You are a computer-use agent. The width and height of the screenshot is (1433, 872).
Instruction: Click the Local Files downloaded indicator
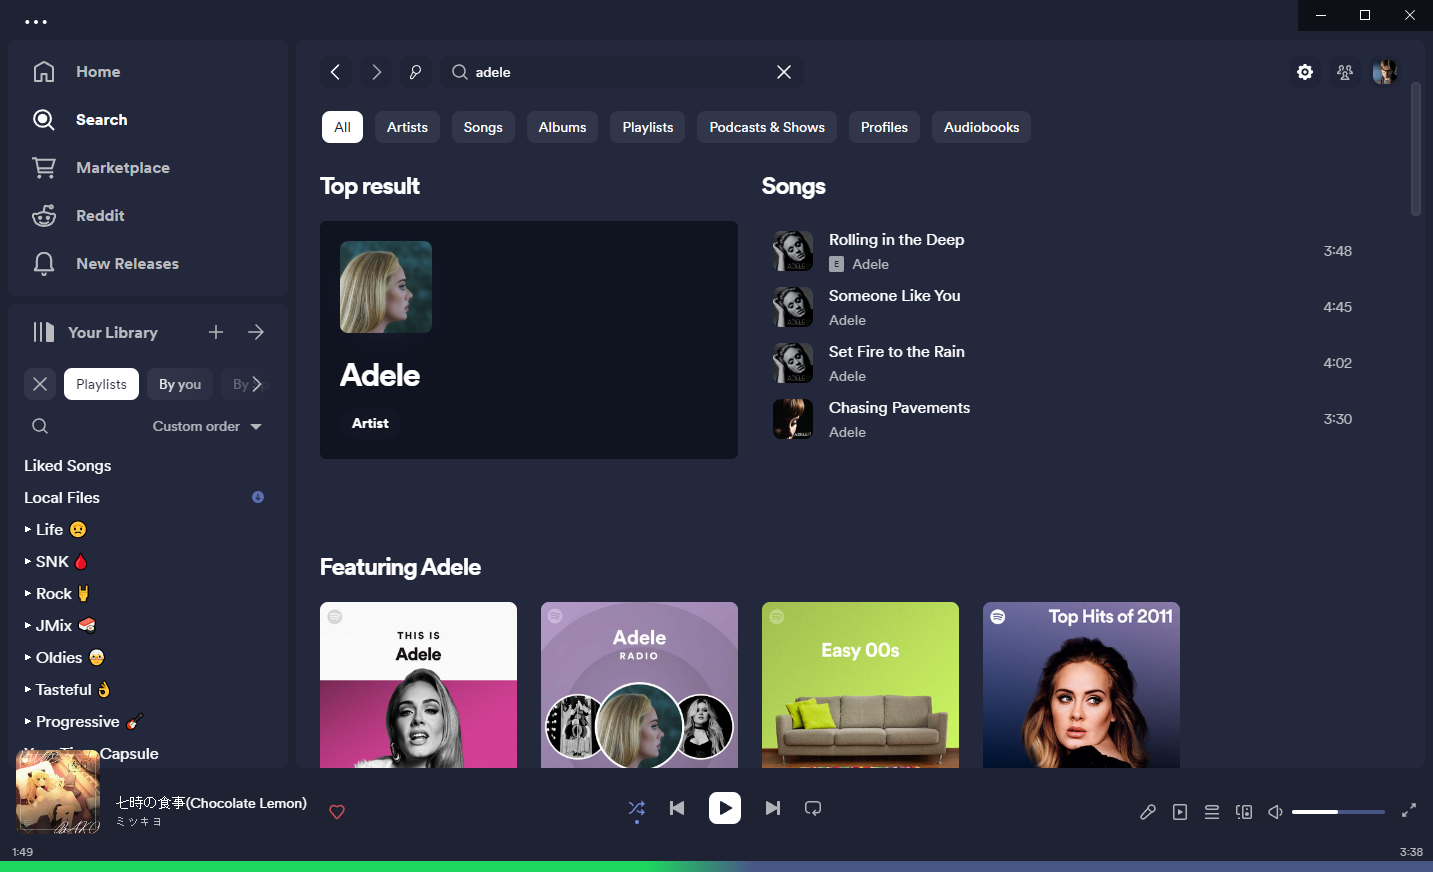[258, 497]
